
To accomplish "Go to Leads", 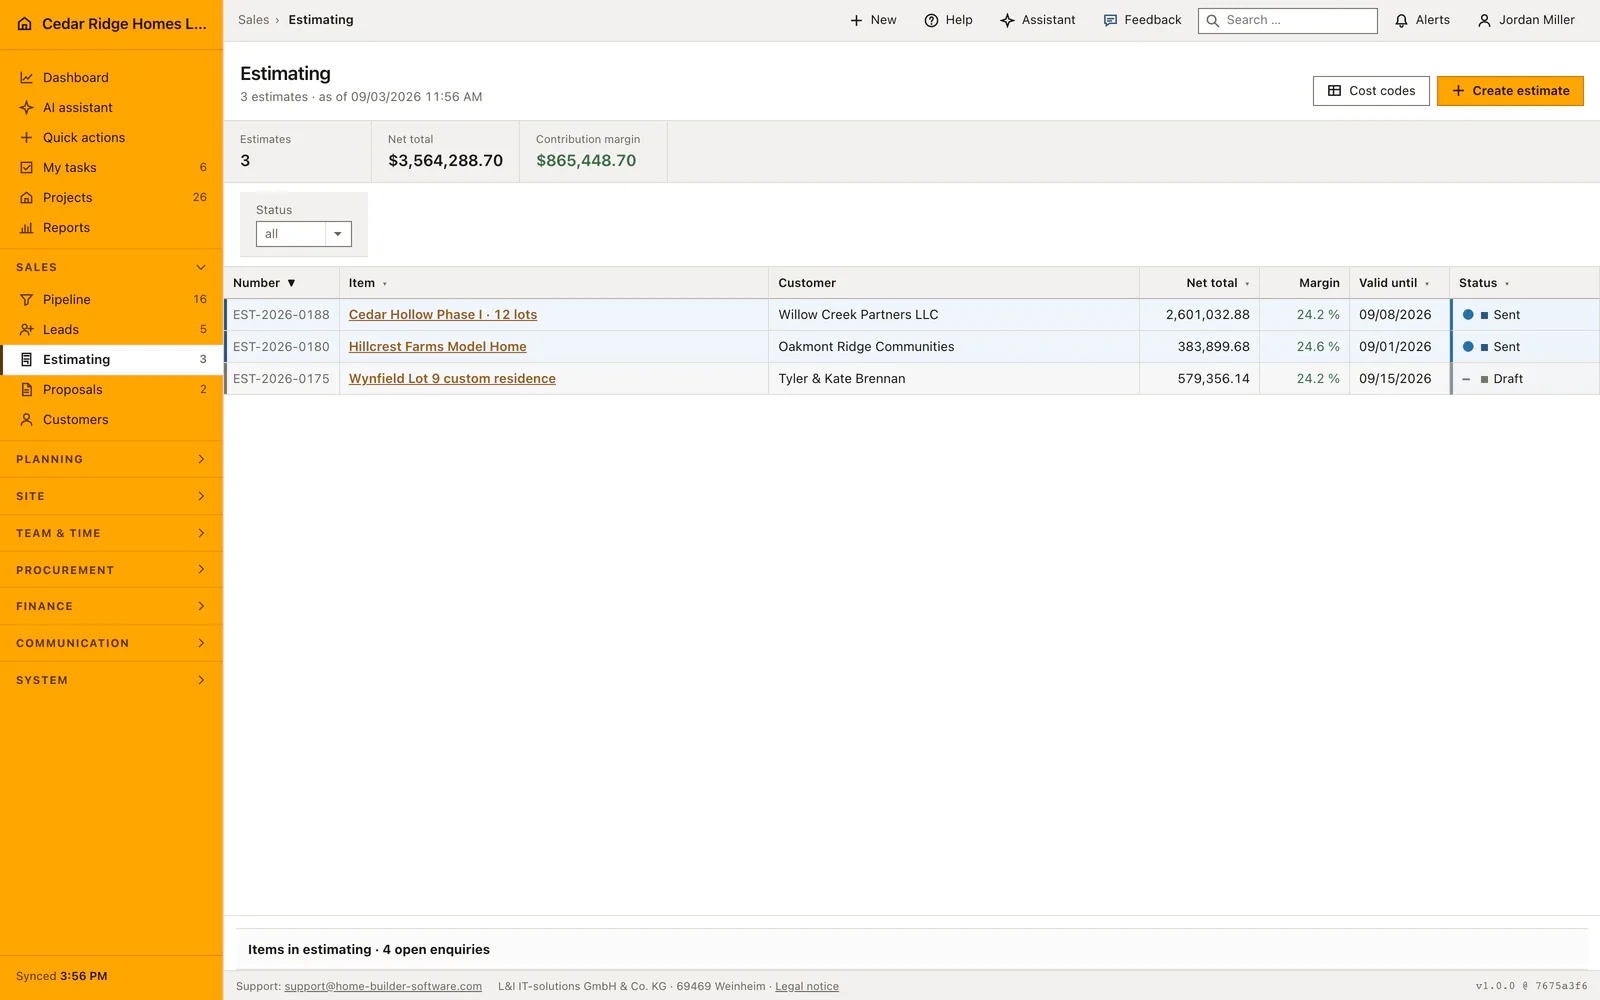I will pyautogui.click(x=111, y=329).
